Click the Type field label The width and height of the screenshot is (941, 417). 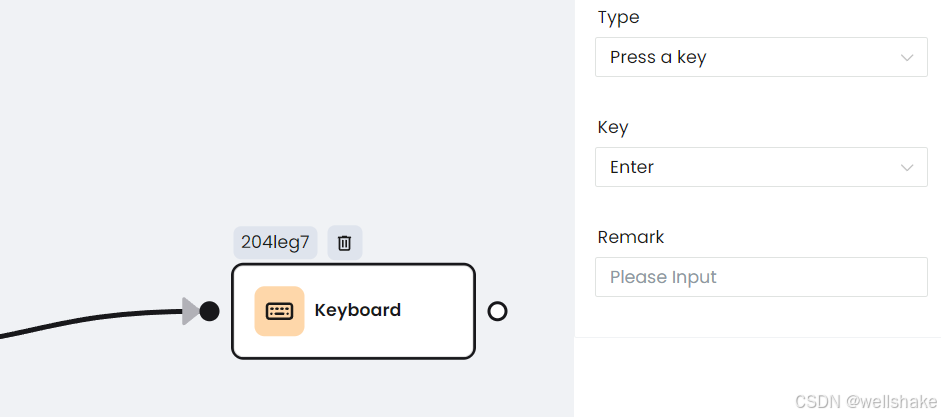click(x=619, y=18)
